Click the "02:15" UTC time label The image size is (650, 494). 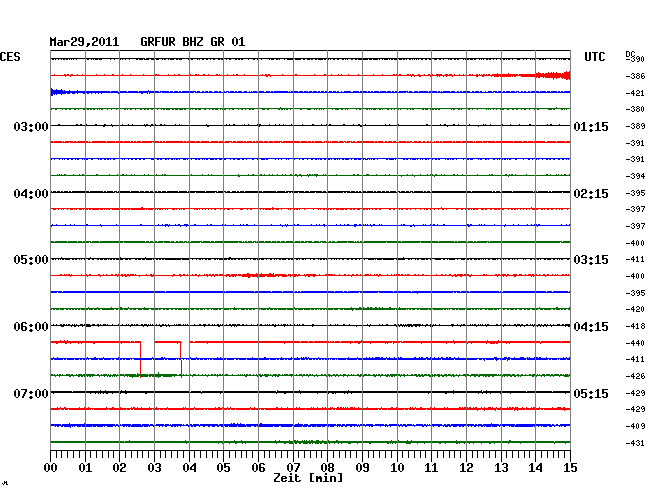coord(591,194)
